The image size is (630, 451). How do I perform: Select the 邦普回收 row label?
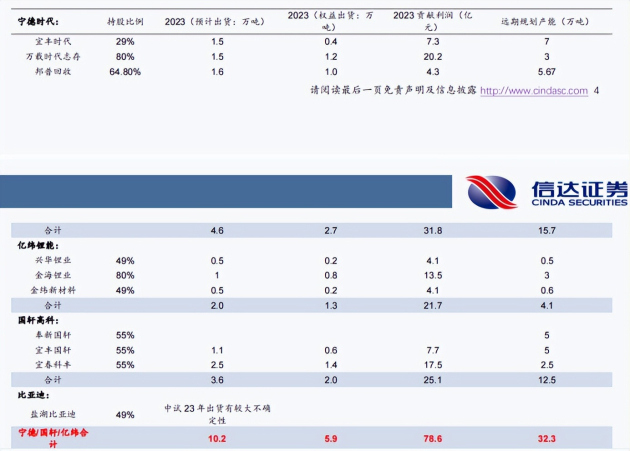click(53, 72)
